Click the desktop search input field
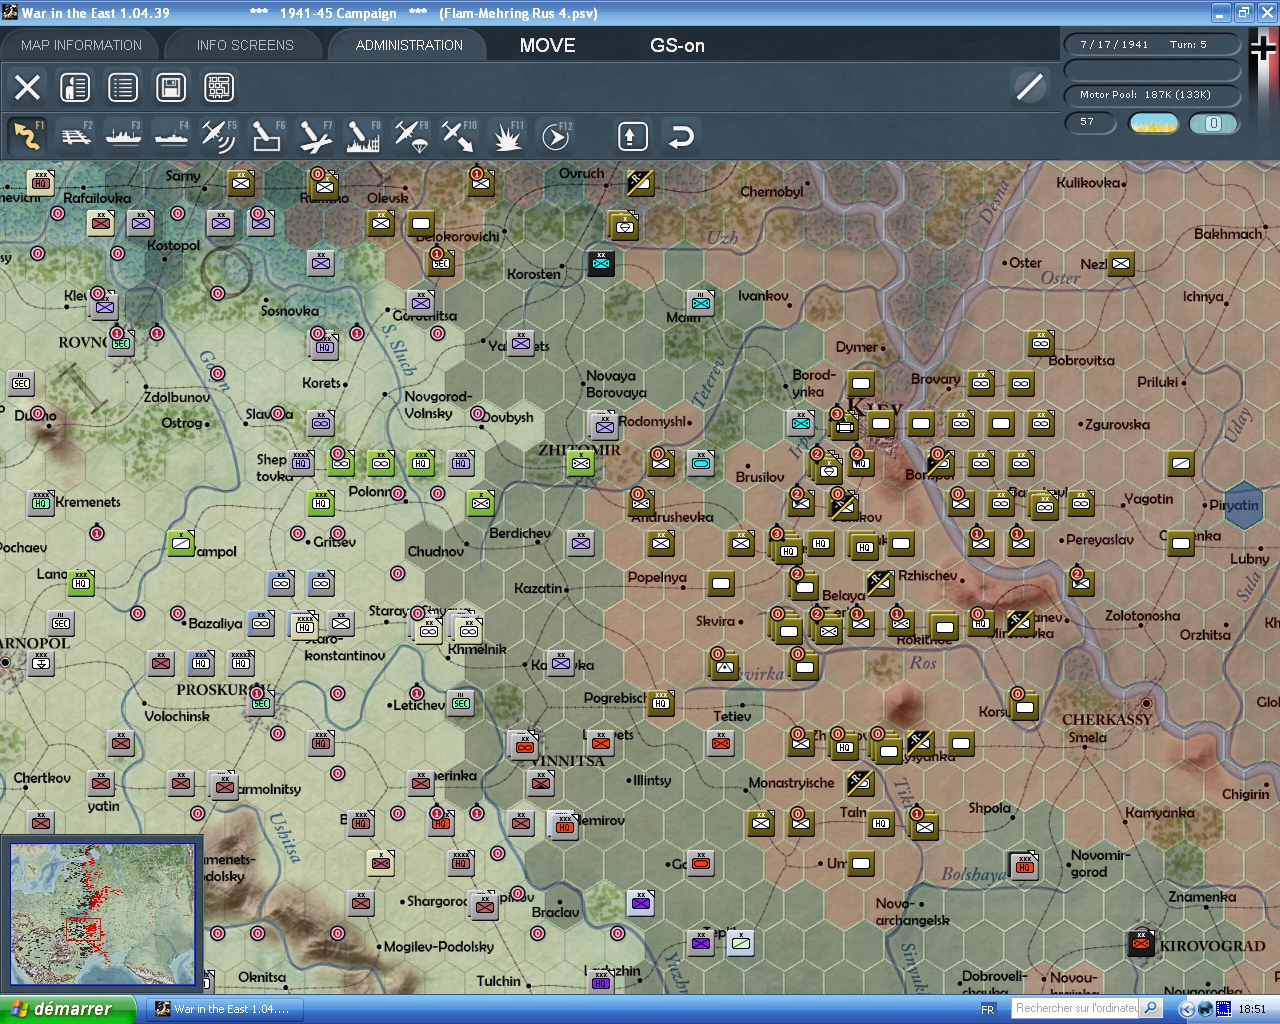 click(x=1076, y=1008)
